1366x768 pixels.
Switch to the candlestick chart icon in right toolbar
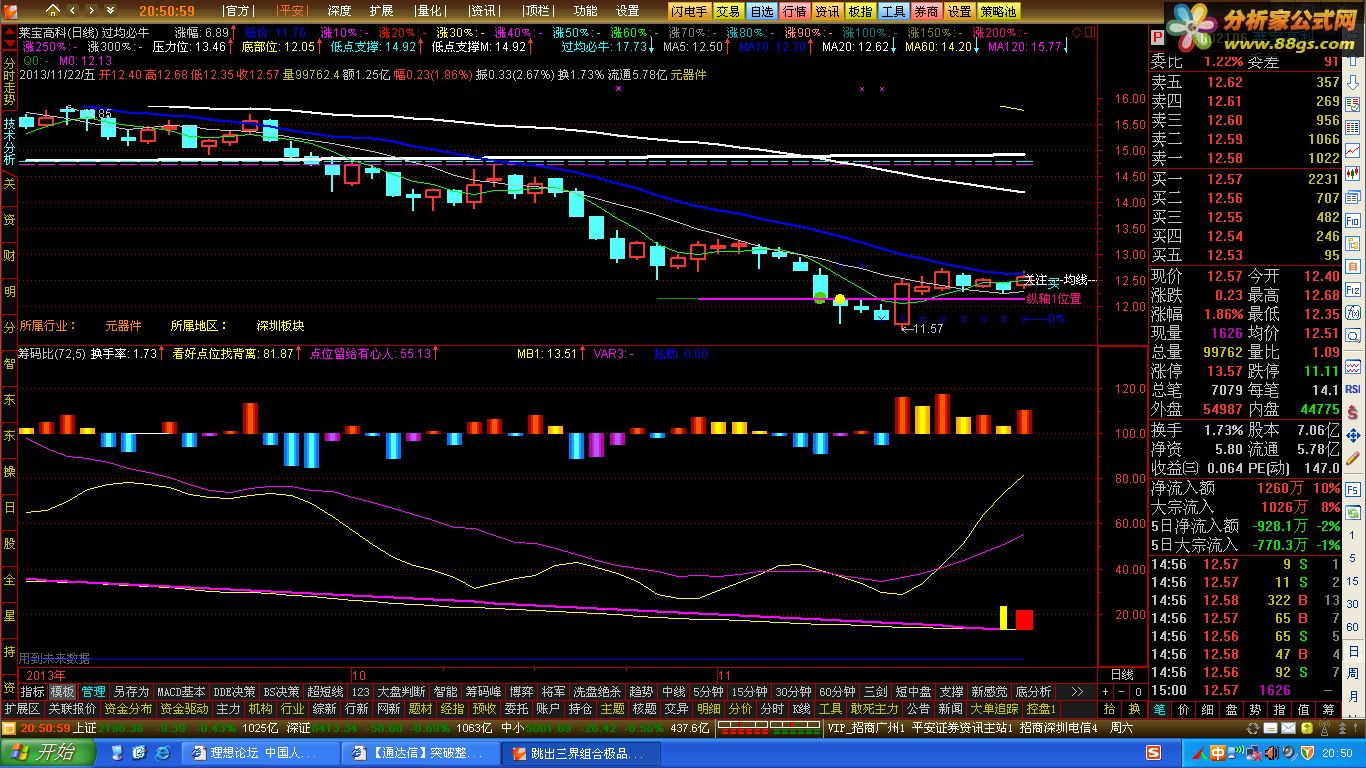coord(1353,173)
